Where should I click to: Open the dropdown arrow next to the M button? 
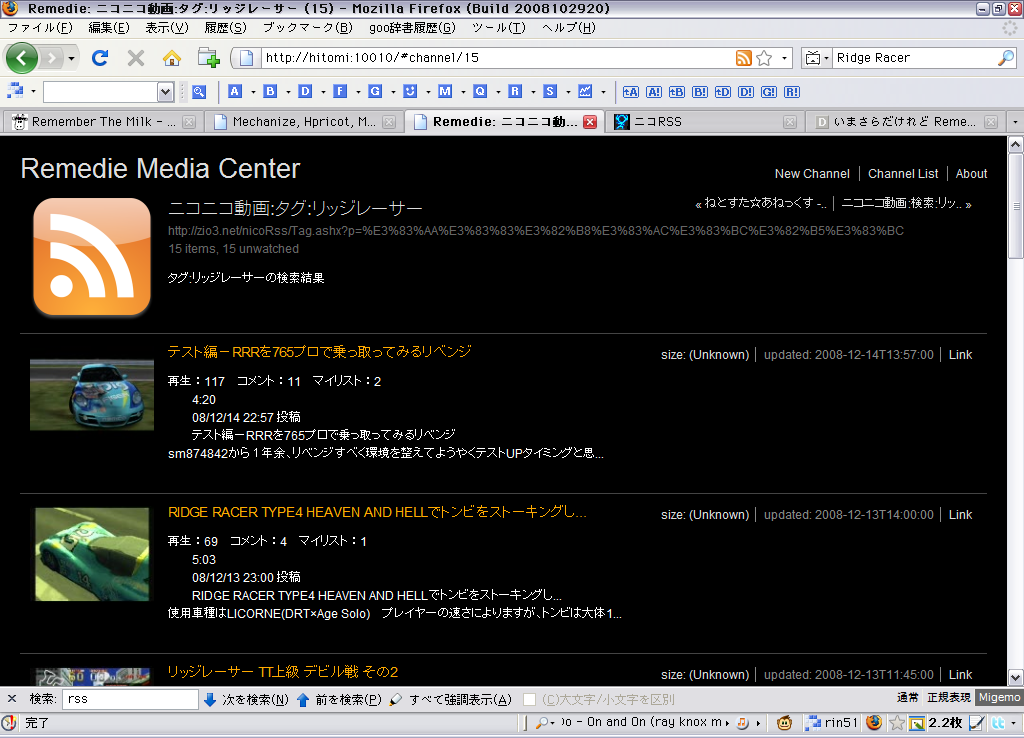[x=463, y=92]
